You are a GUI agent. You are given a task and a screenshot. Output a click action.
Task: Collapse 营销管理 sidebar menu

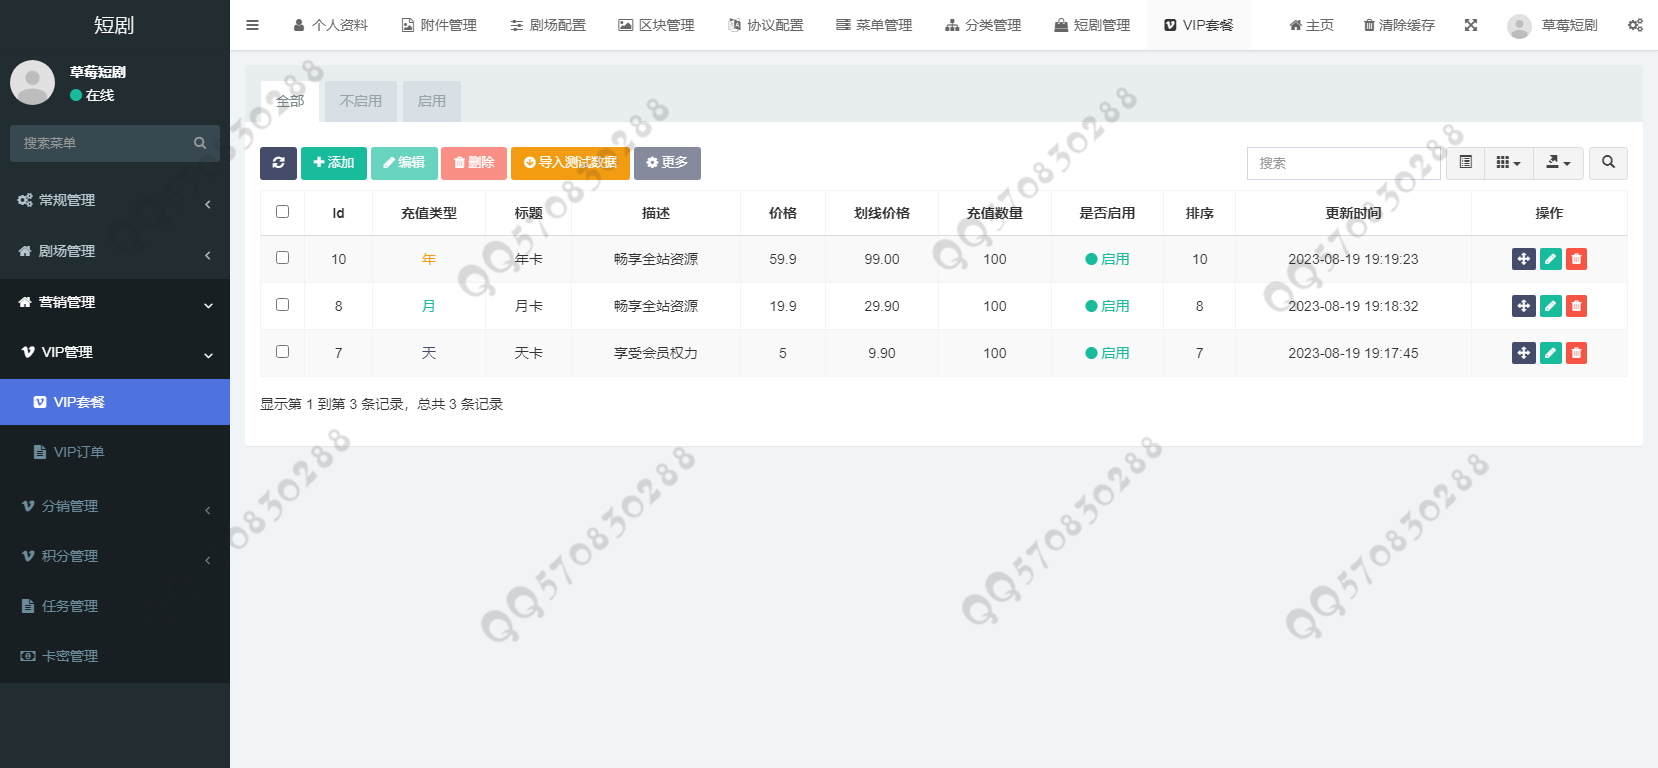(115, 302)
